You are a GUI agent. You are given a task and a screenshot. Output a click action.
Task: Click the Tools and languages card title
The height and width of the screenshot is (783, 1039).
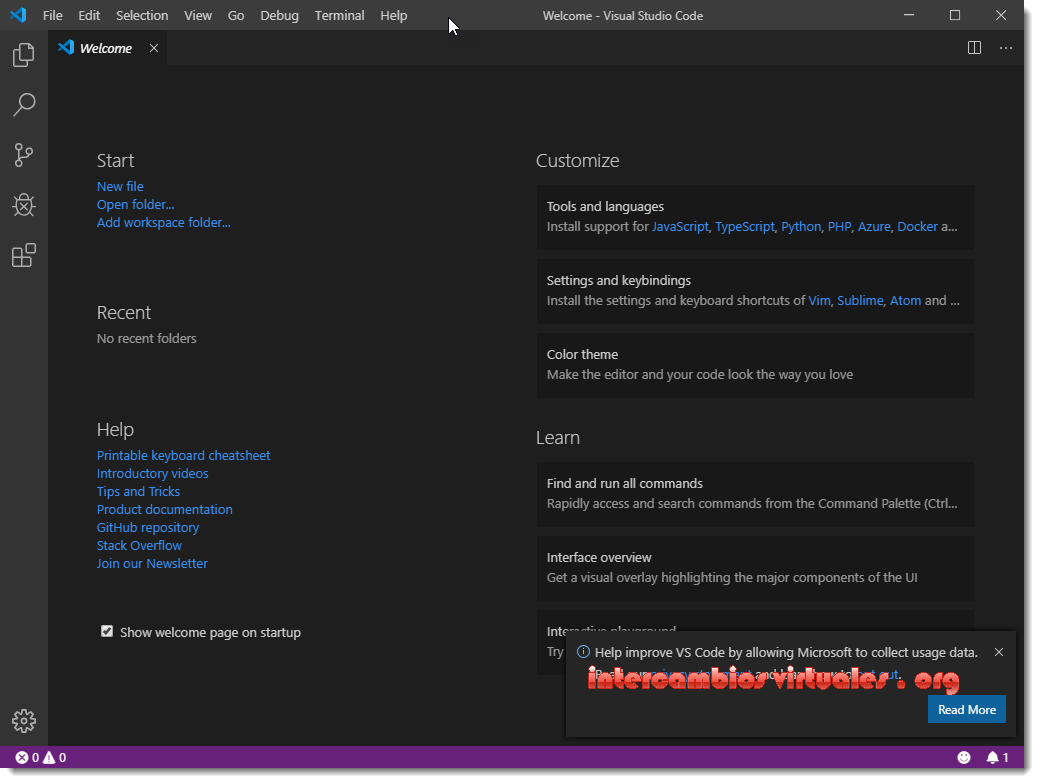pos(605,207)
